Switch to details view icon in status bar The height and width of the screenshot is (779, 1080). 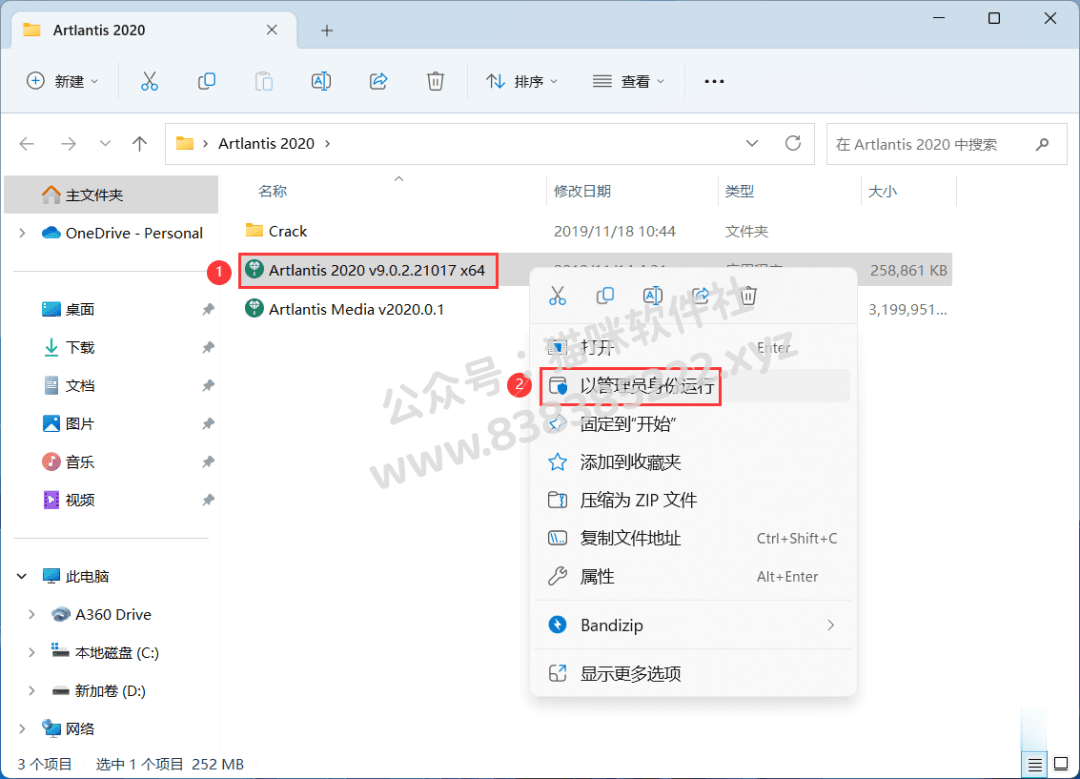coord(1035,765)
